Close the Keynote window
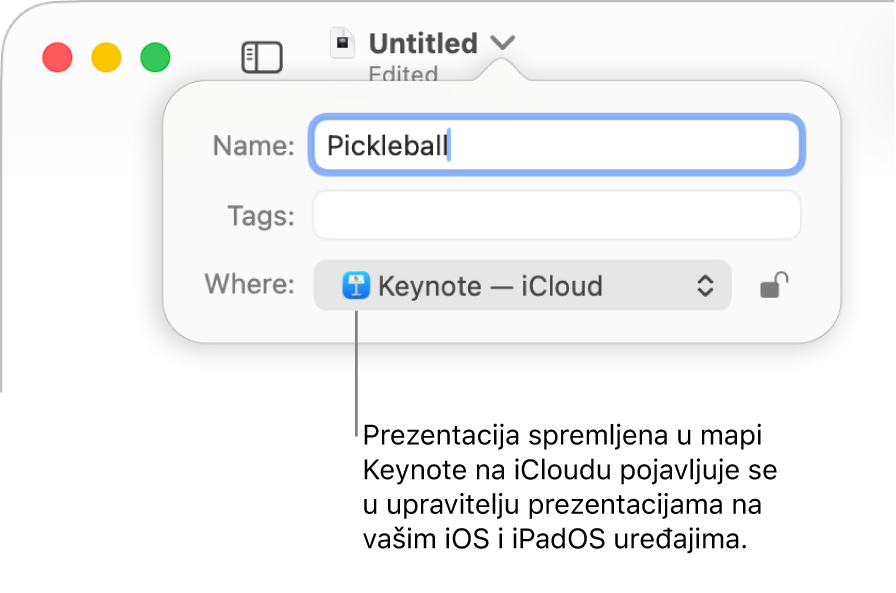896x593 pixels. (57, 57)
